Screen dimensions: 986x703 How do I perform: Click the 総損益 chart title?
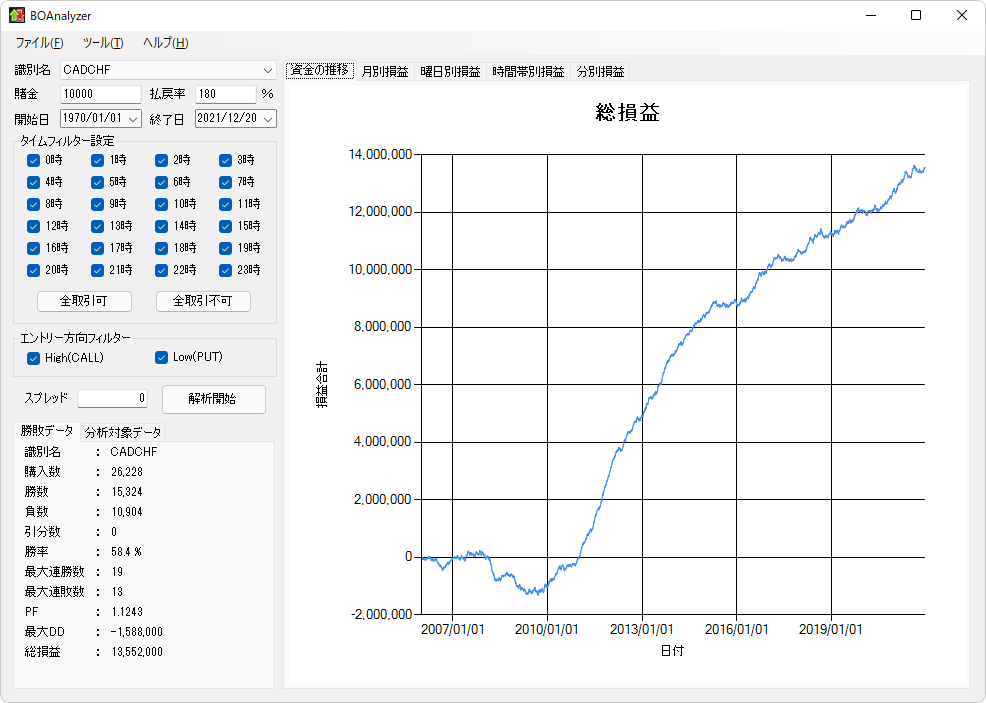pyautogui.click(x=628, y=113)
